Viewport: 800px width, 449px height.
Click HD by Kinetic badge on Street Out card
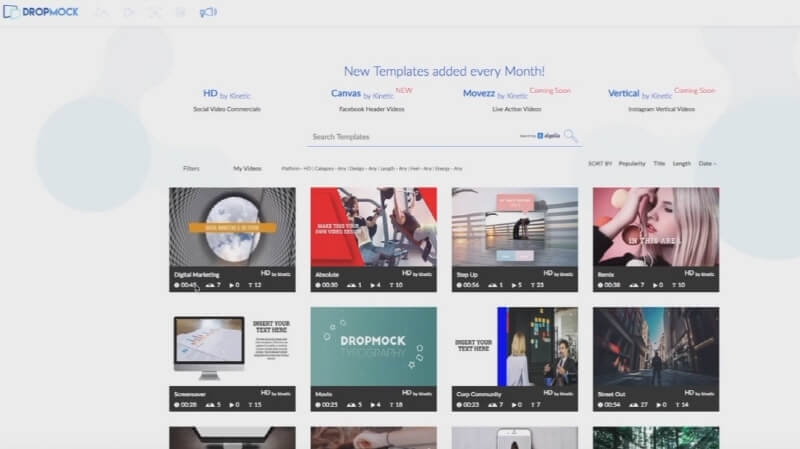(699, 393)
